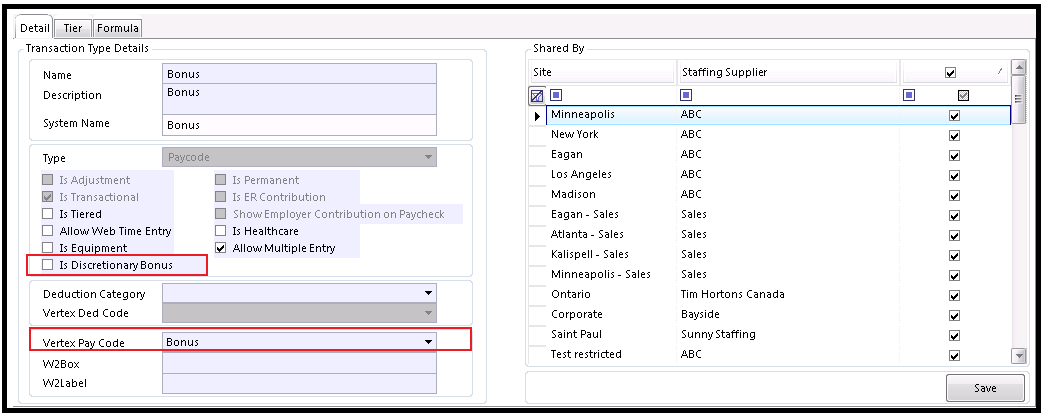
Task: Switch to the Tier tab
Action: click(73, 28)
